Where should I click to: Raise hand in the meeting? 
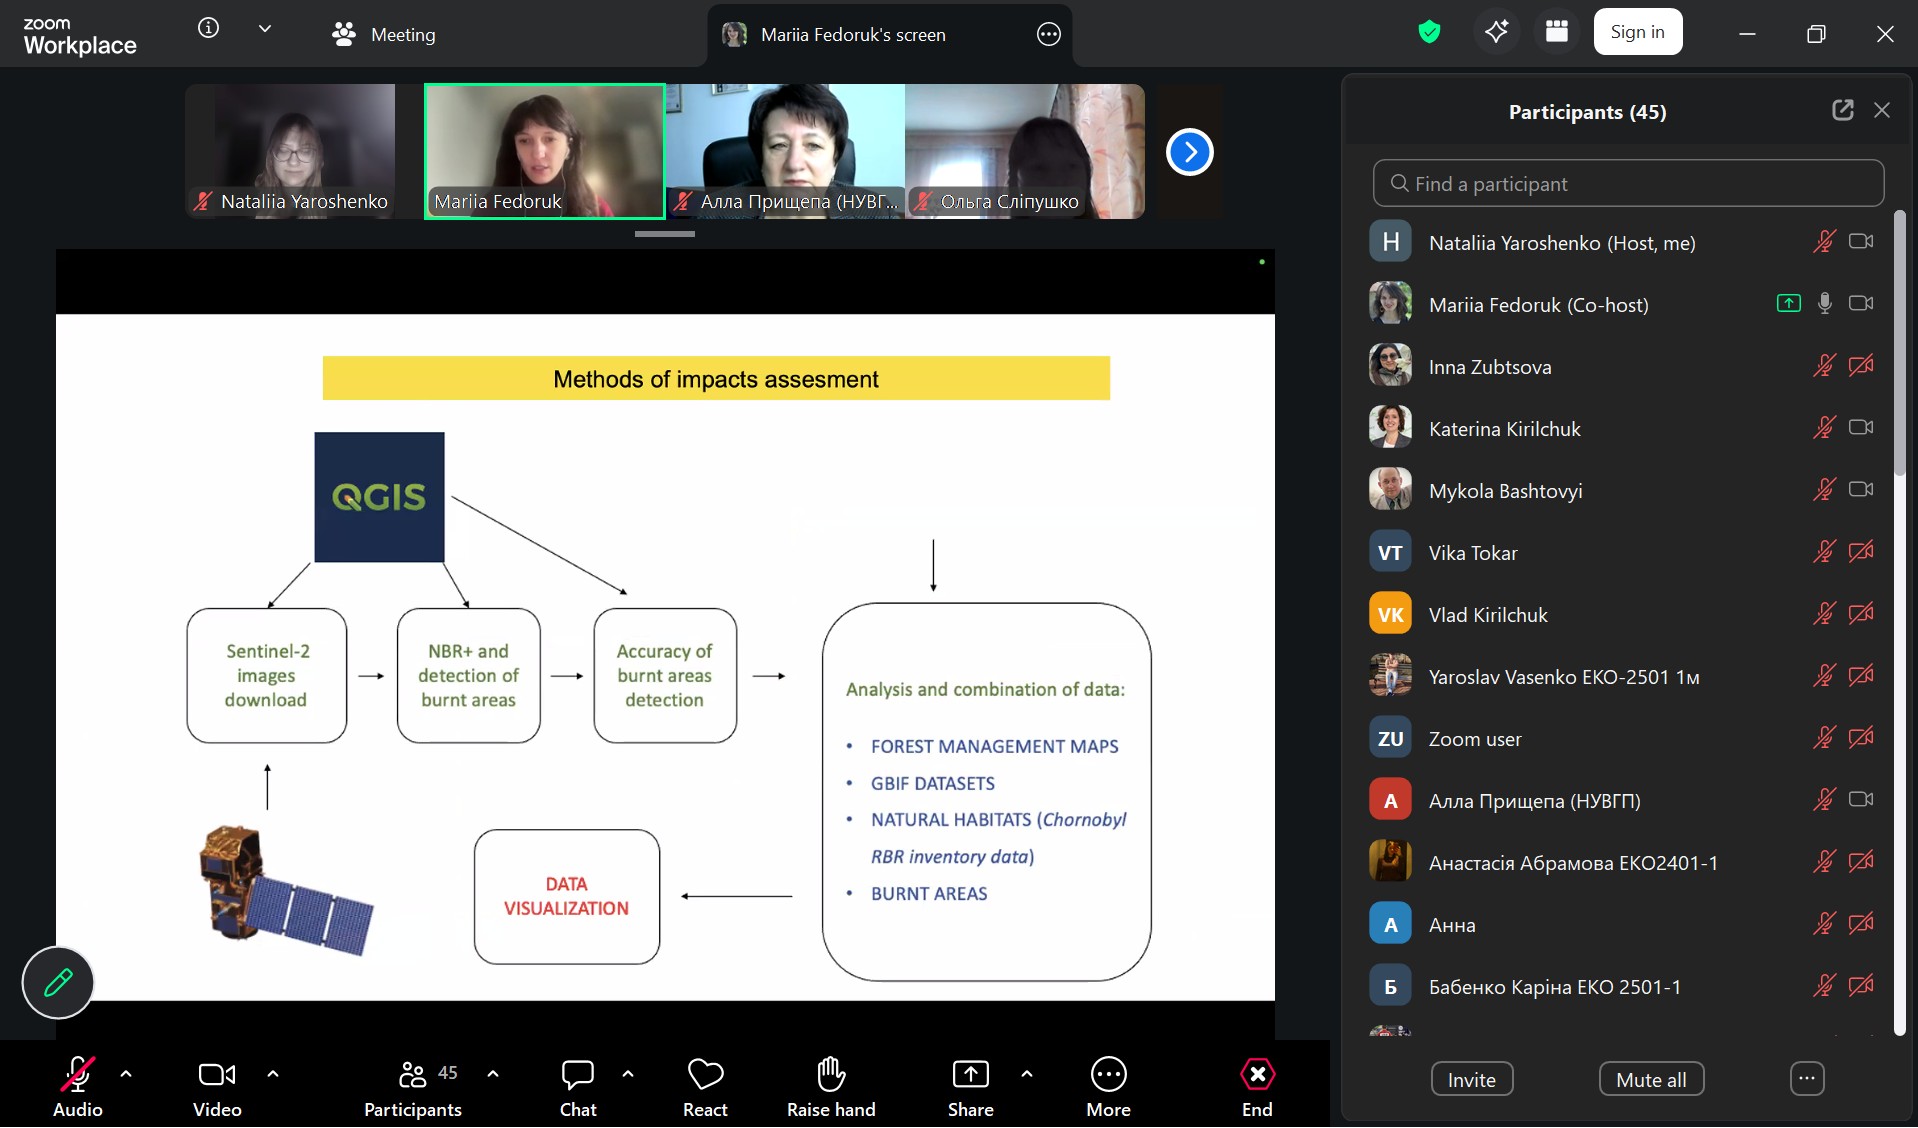pyautogui.click(x=830, y=1087)
